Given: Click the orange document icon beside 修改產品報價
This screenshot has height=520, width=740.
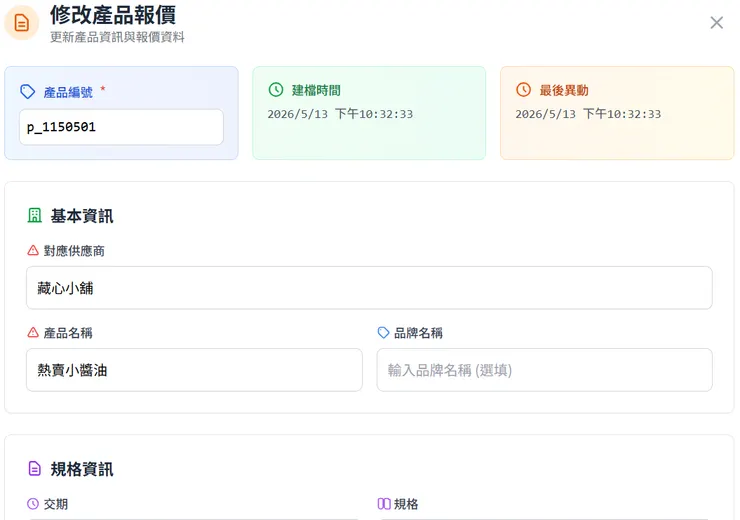Looking at the screenshot, I should point(21,23).
